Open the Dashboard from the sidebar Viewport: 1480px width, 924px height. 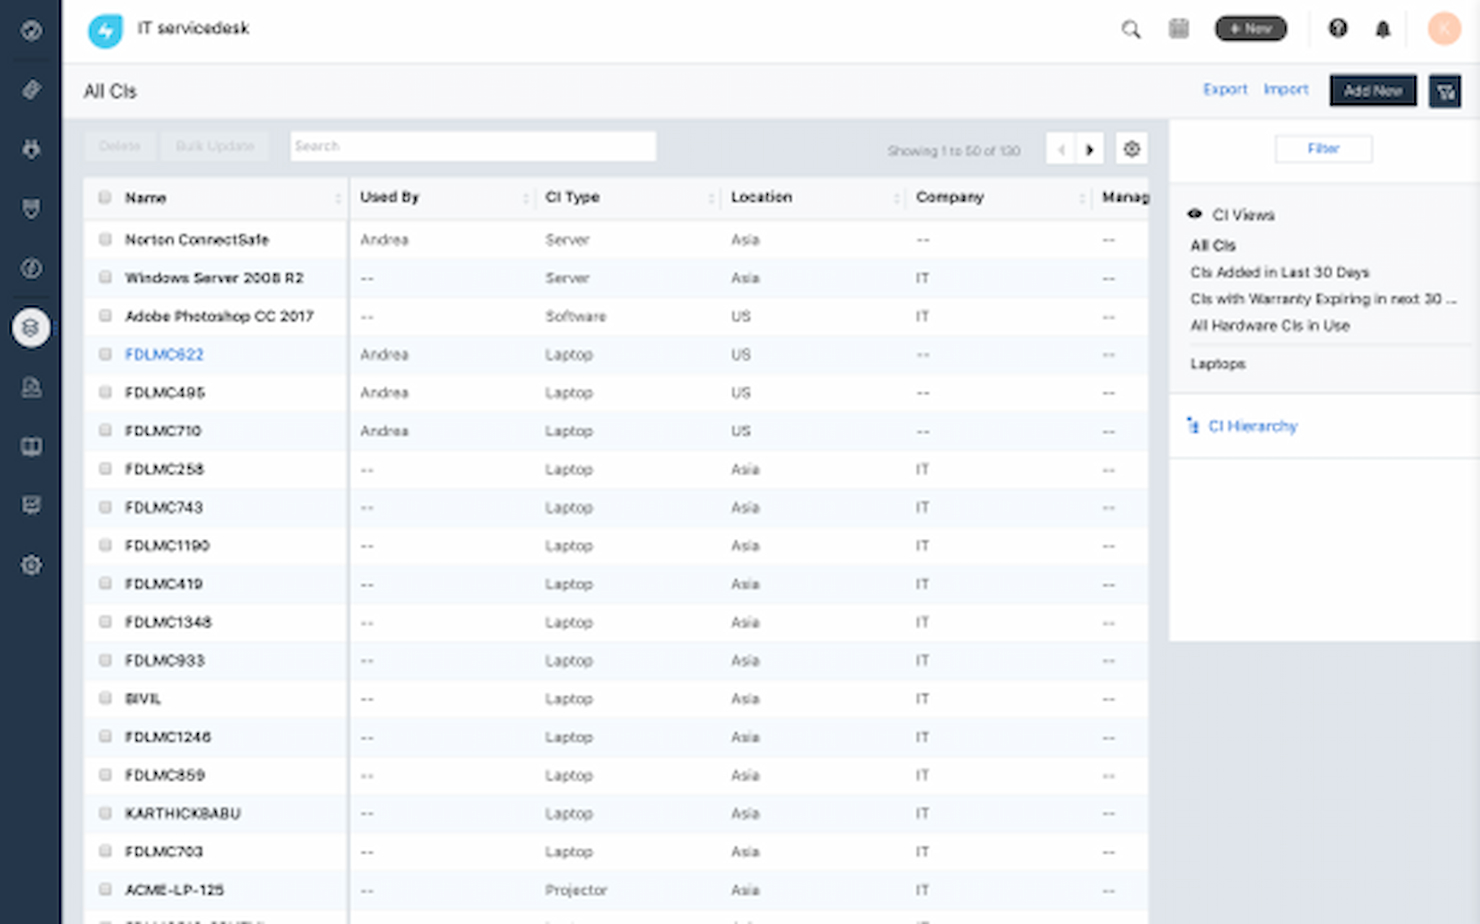coord(31,30)
